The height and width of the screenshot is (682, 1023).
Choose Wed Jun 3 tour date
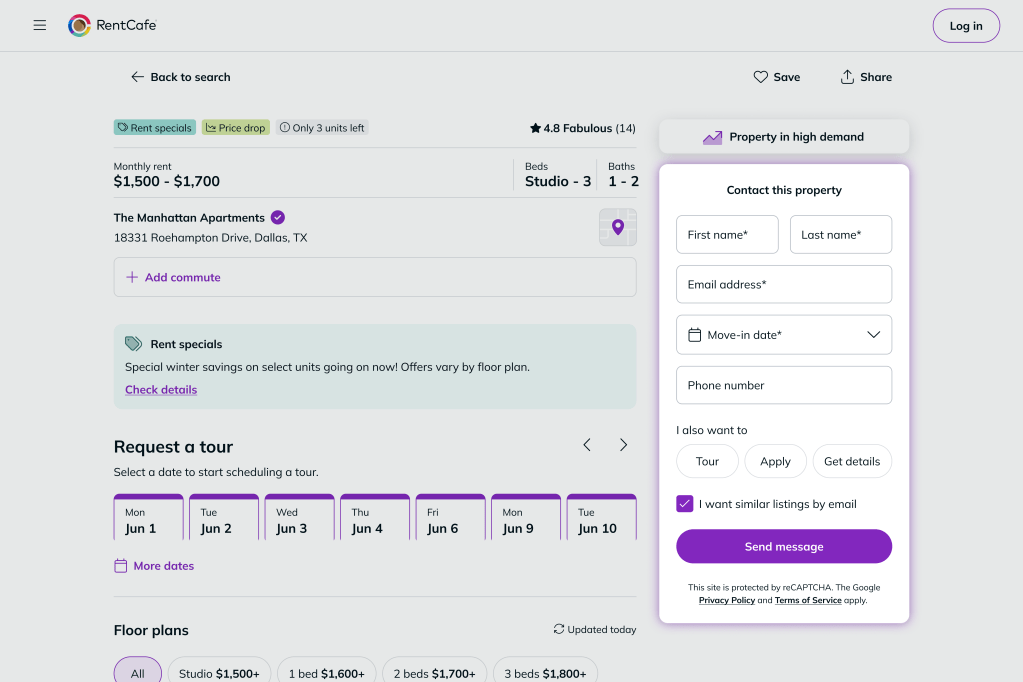click(x=299, y=518)
